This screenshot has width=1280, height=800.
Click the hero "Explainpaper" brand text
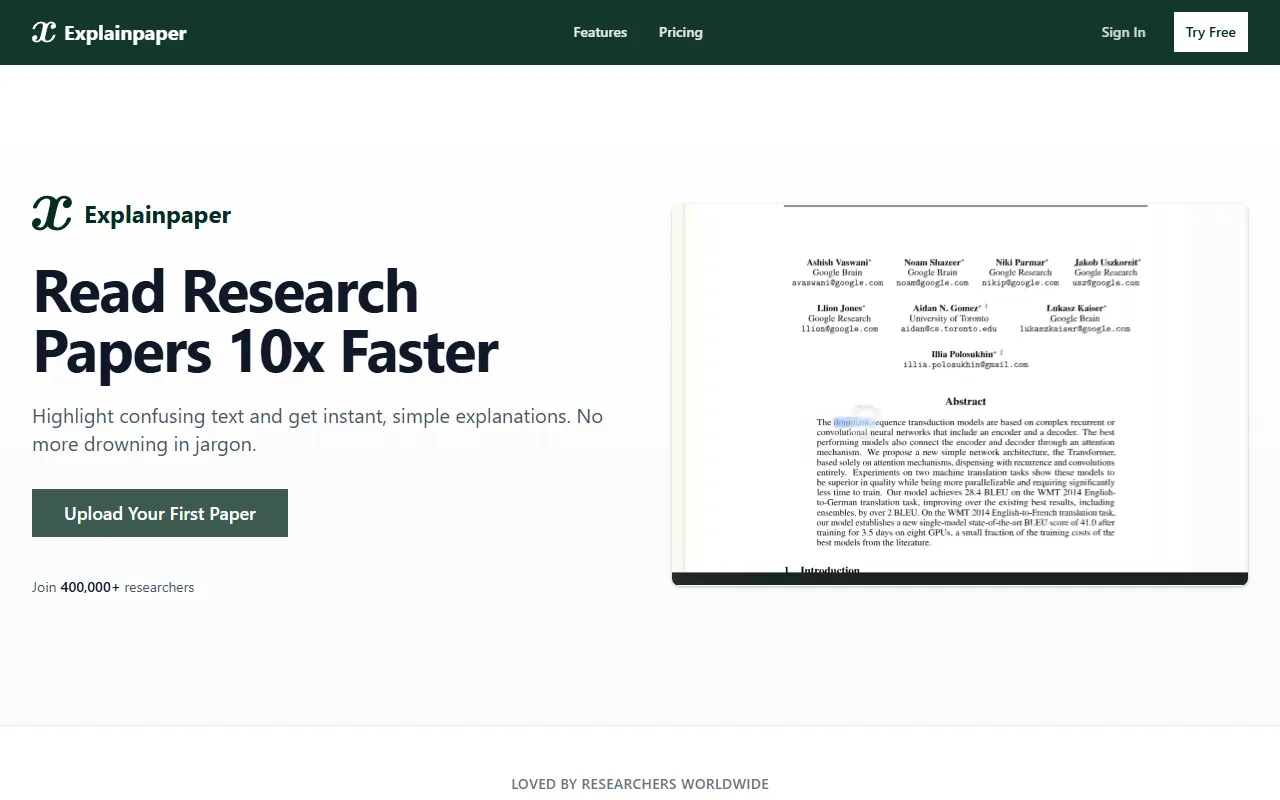coord(158,215)
